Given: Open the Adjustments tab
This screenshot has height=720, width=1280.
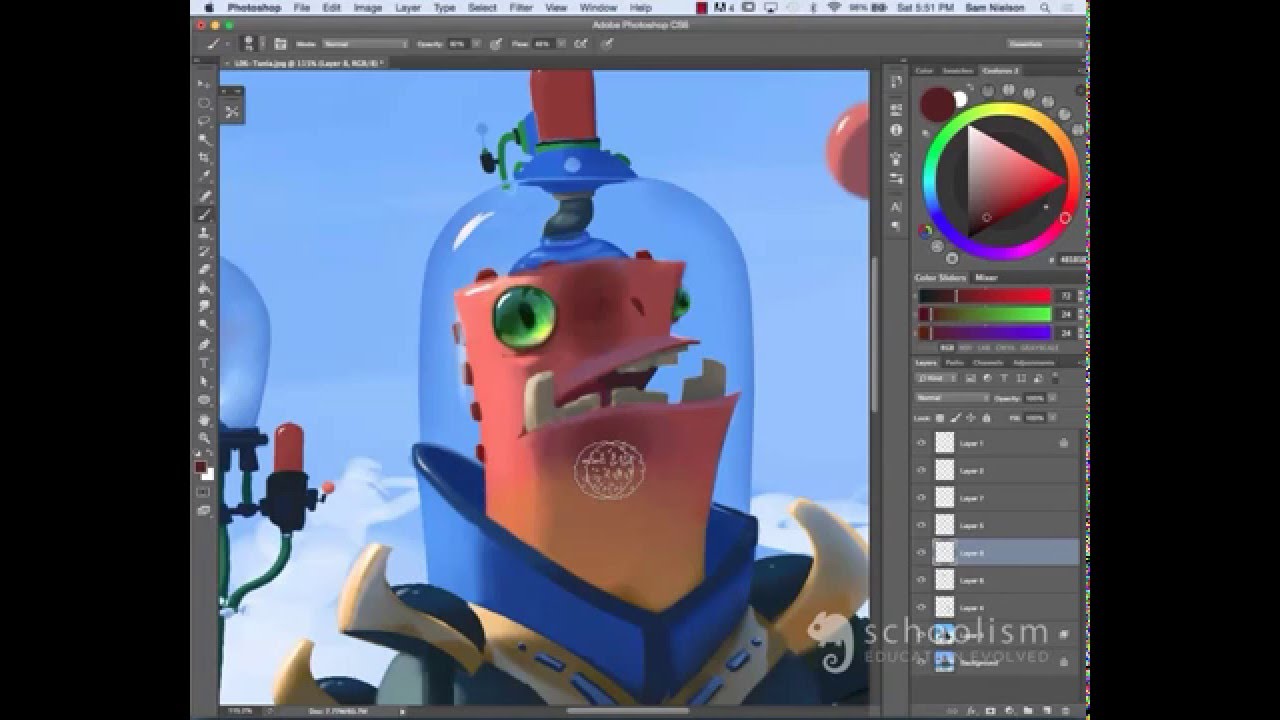Looking at the screenshot, I should tap(1033, 362).
